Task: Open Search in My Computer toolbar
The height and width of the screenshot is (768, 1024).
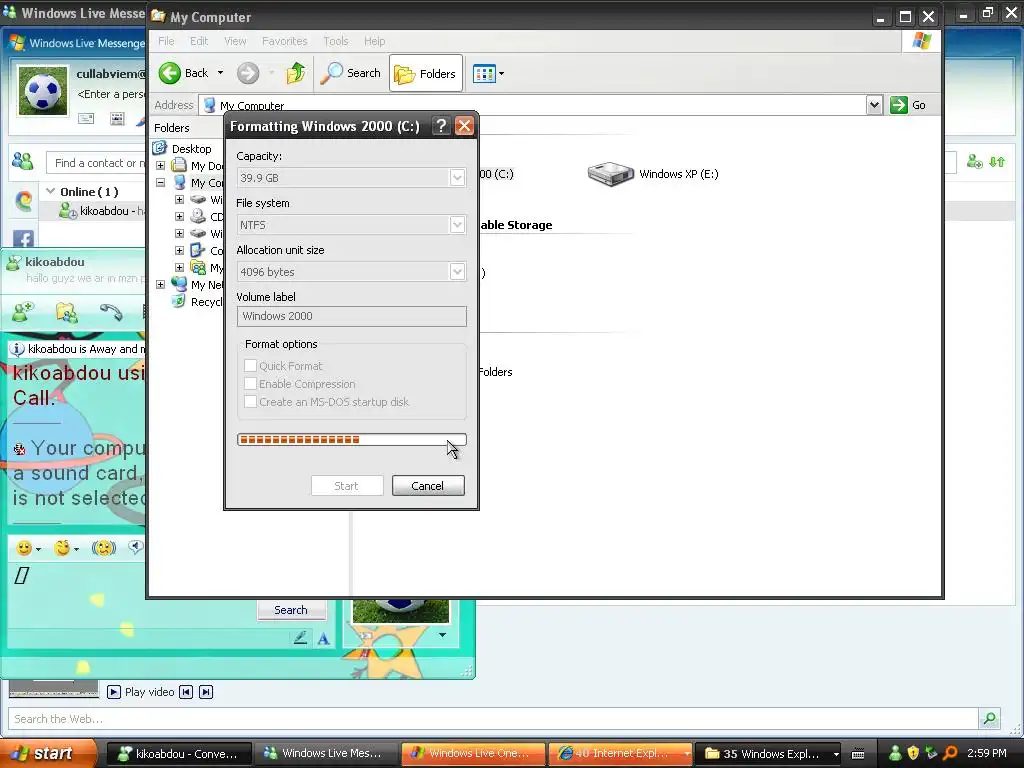Action: (351, 73)
